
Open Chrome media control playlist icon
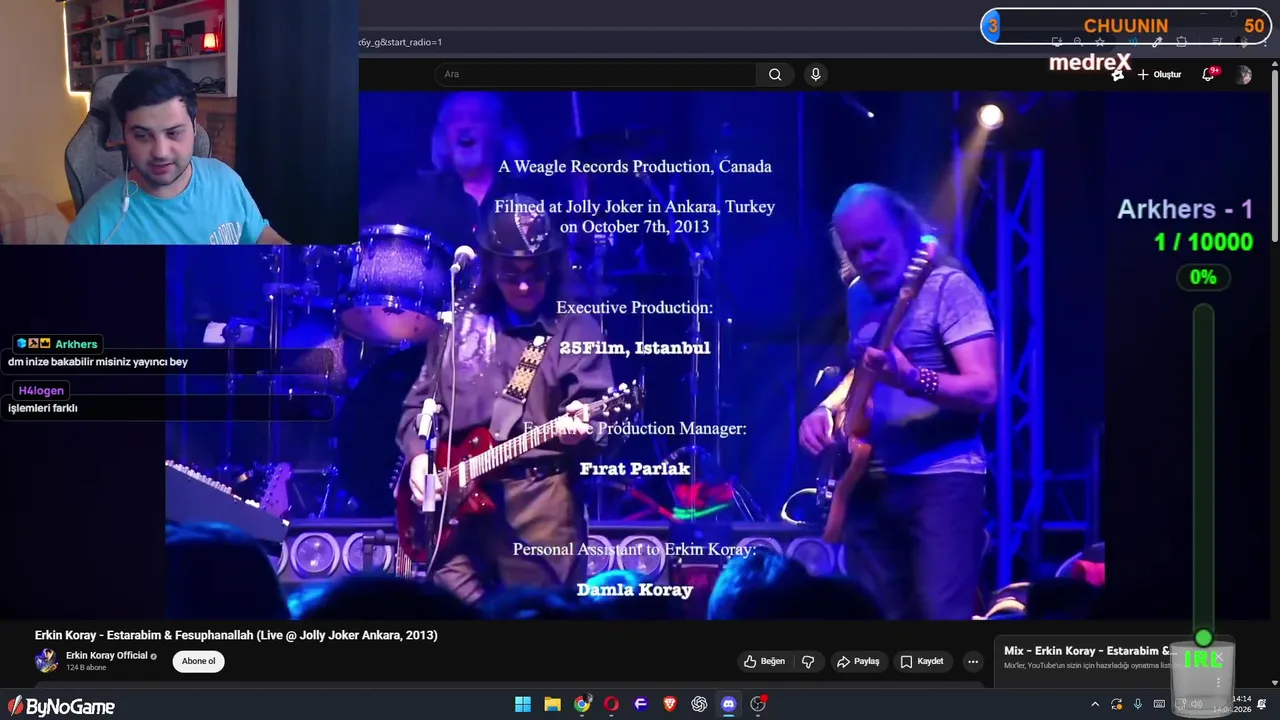point(1217,42)
